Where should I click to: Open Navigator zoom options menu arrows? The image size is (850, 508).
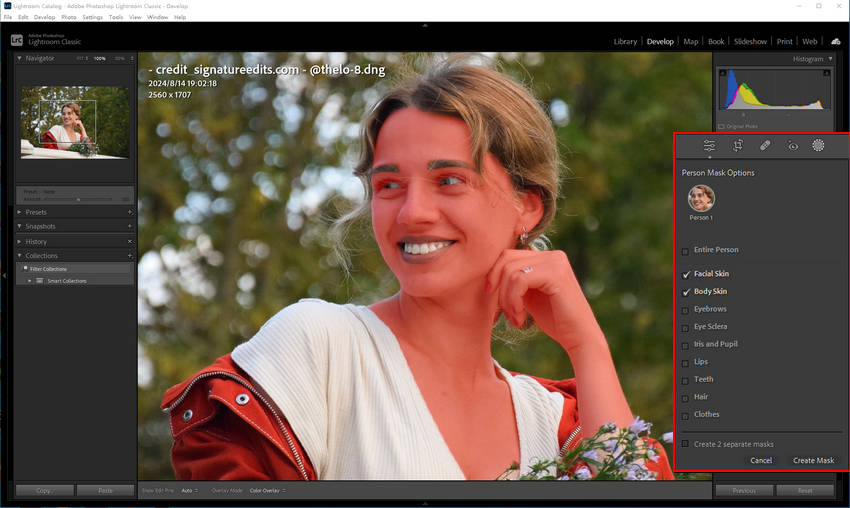[132, 58]
